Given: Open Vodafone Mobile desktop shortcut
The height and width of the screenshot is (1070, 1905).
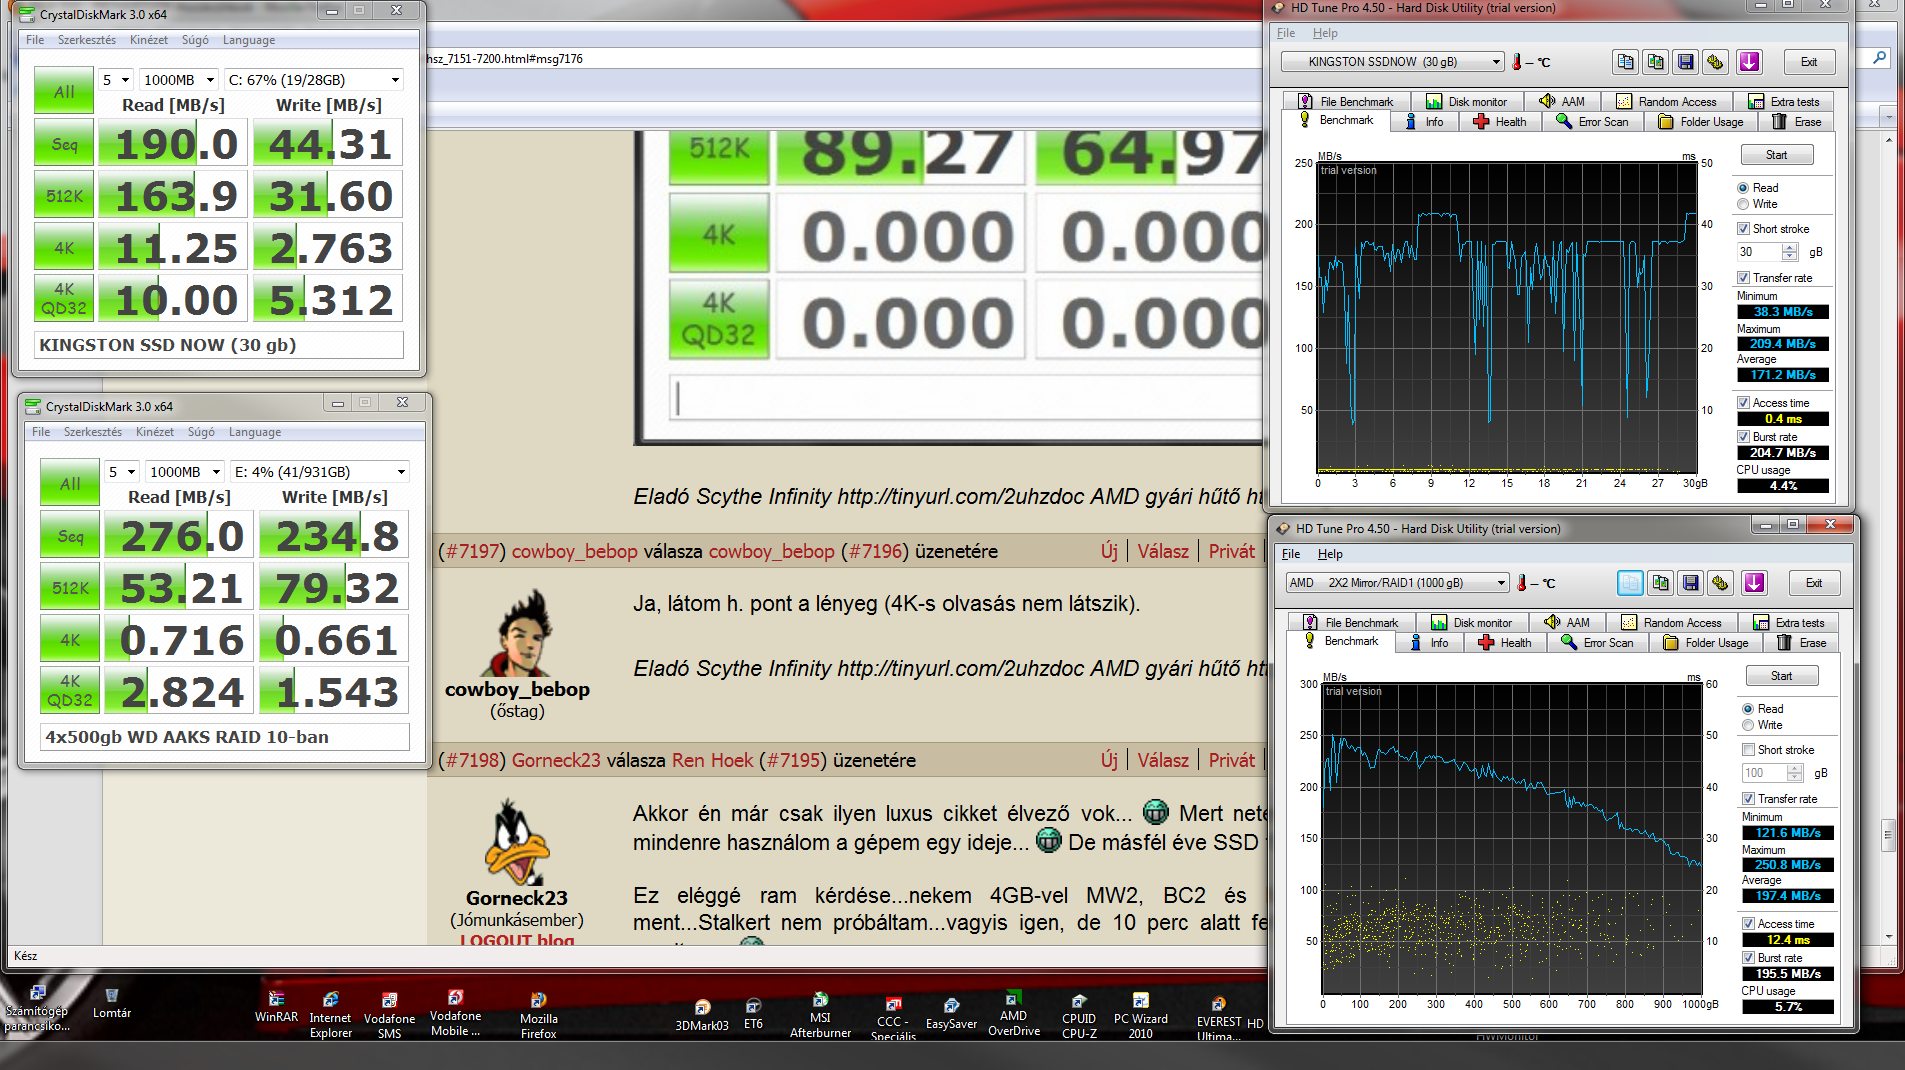Looking at the screenshot, I should tap(455, 1013).
